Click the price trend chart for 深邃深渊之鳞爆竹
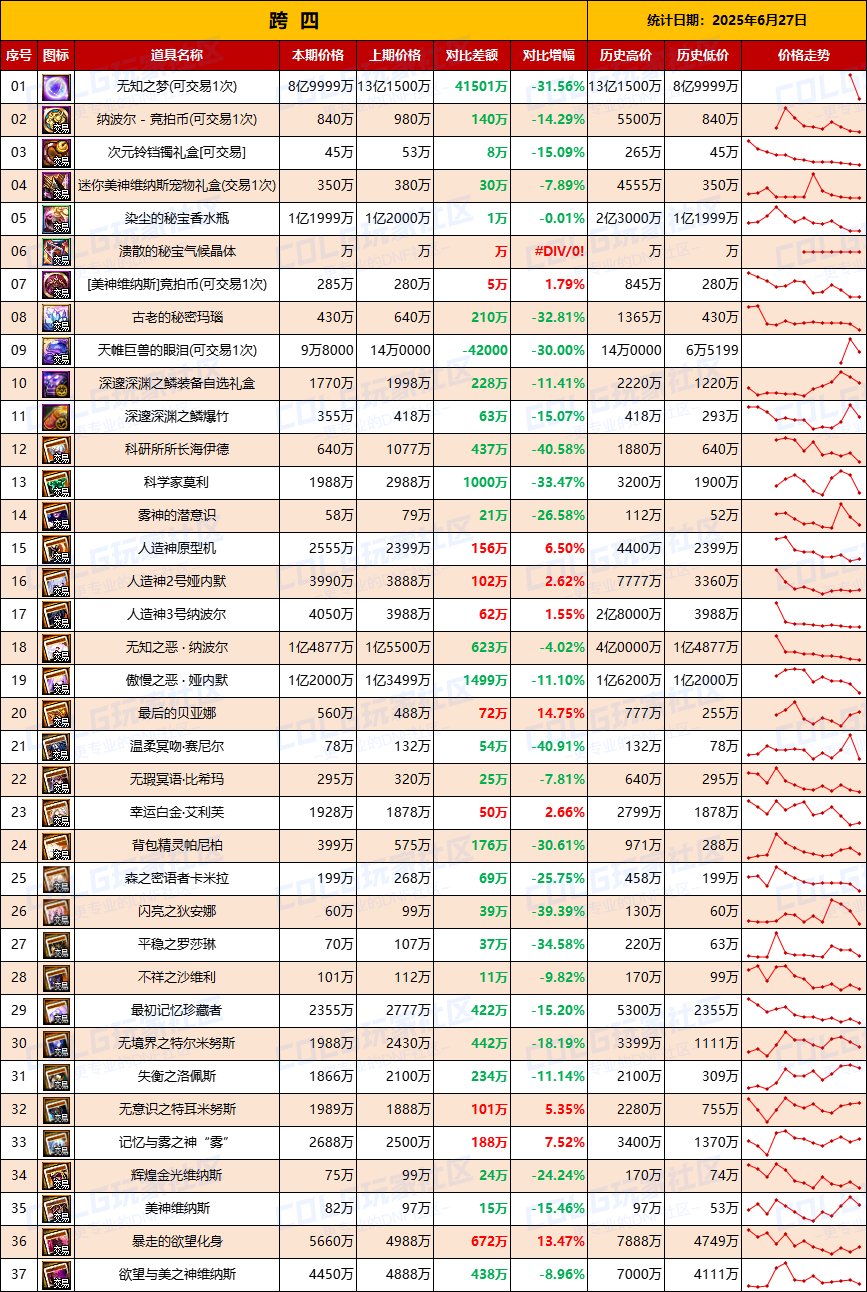 [x=804, y=417]
